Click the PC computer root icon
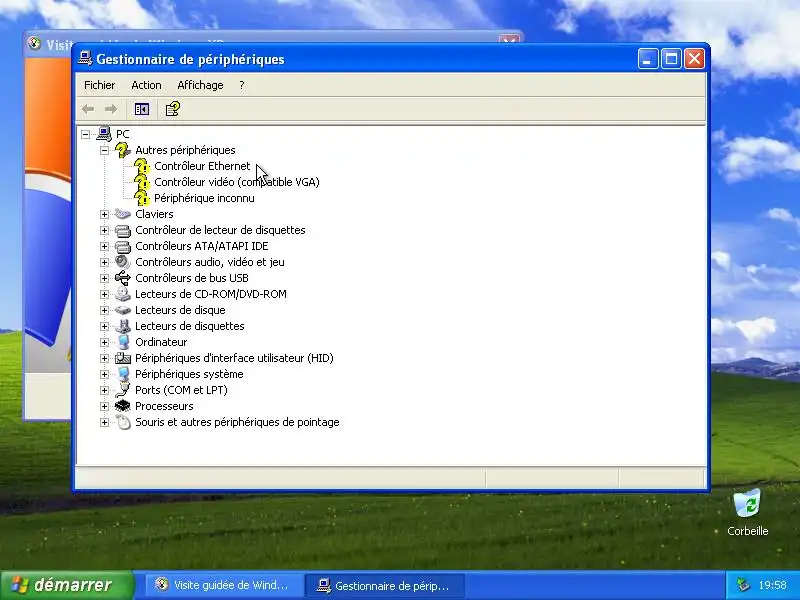 click(104, 134)
